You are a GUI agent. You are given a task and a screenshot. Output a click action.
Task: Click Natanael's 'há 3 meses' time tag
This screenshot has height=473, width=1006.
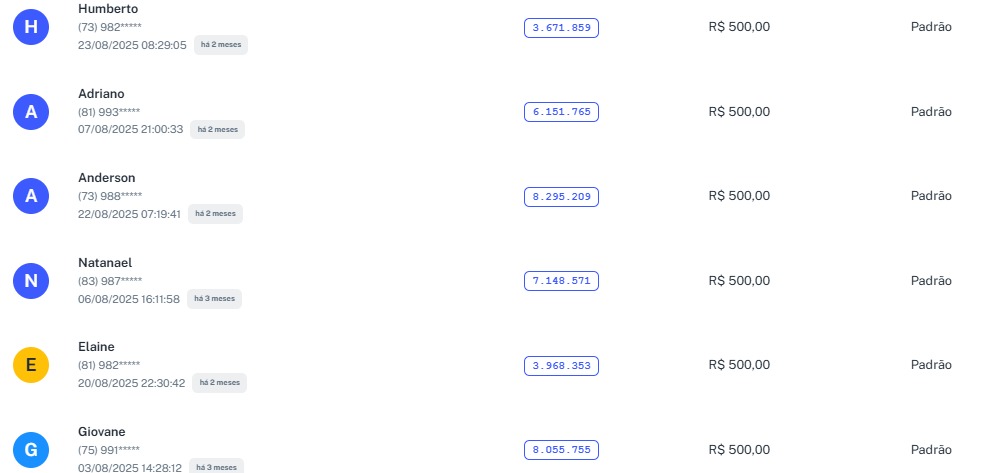216,298
